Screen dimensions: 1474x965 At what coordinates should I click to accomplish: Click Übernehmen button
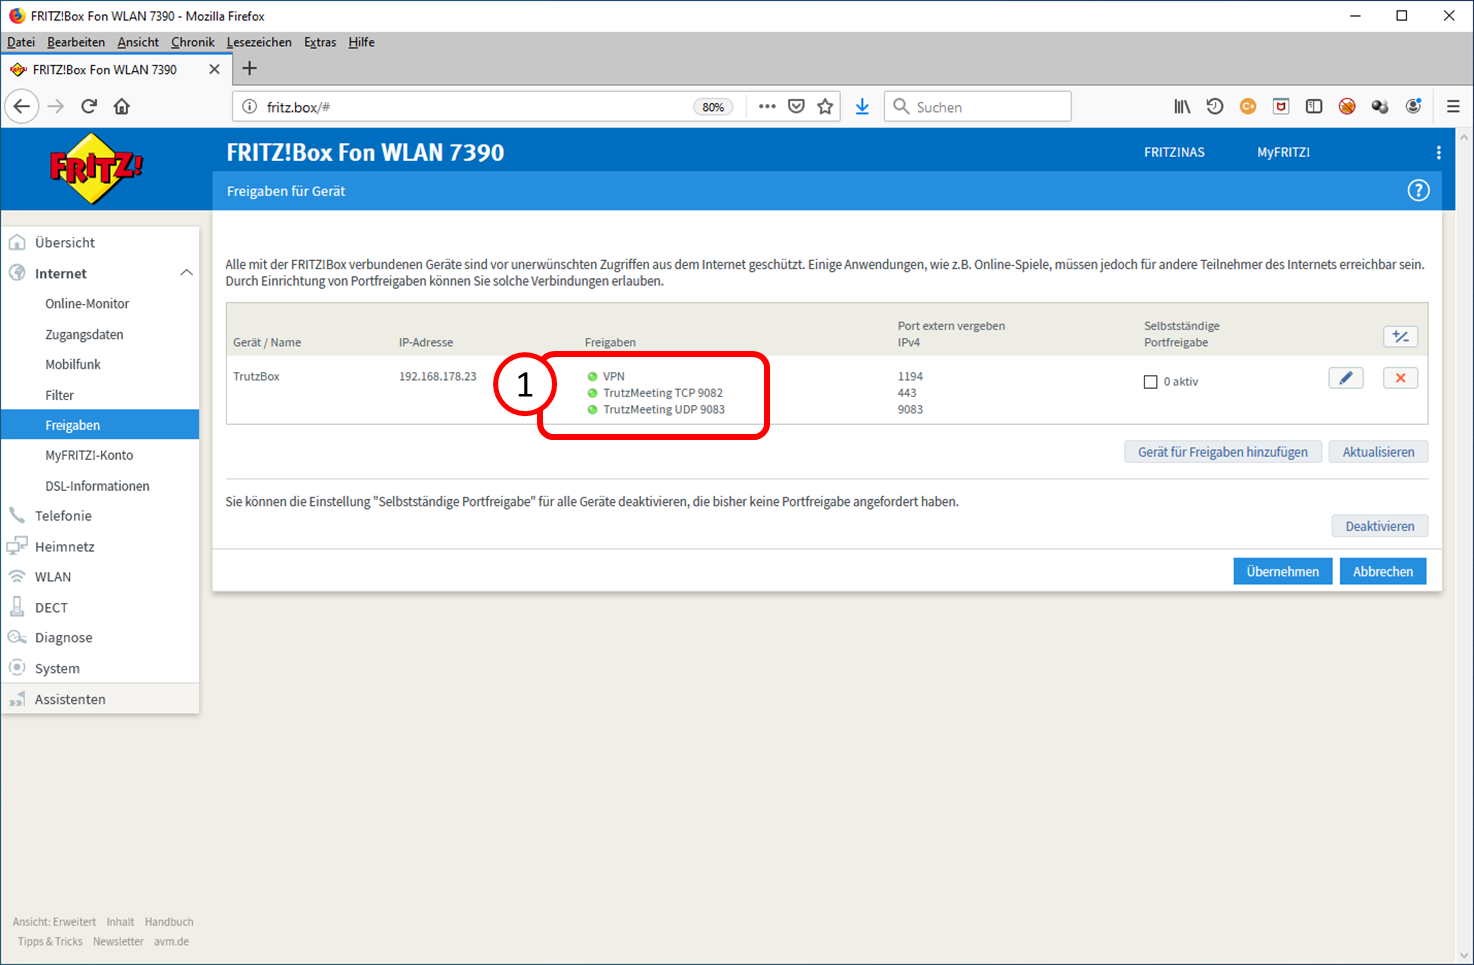(1283, 571)
